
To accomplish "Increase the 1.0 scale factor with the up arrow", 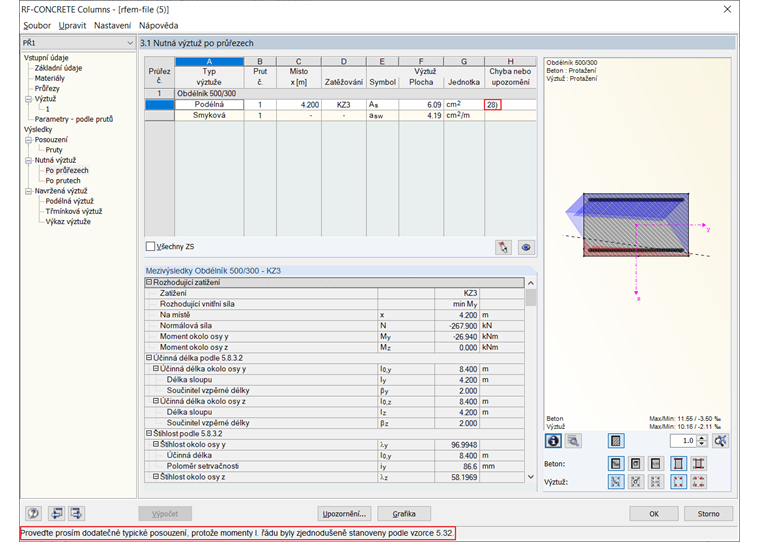I will pyautogui.click(x=702, y=438).
